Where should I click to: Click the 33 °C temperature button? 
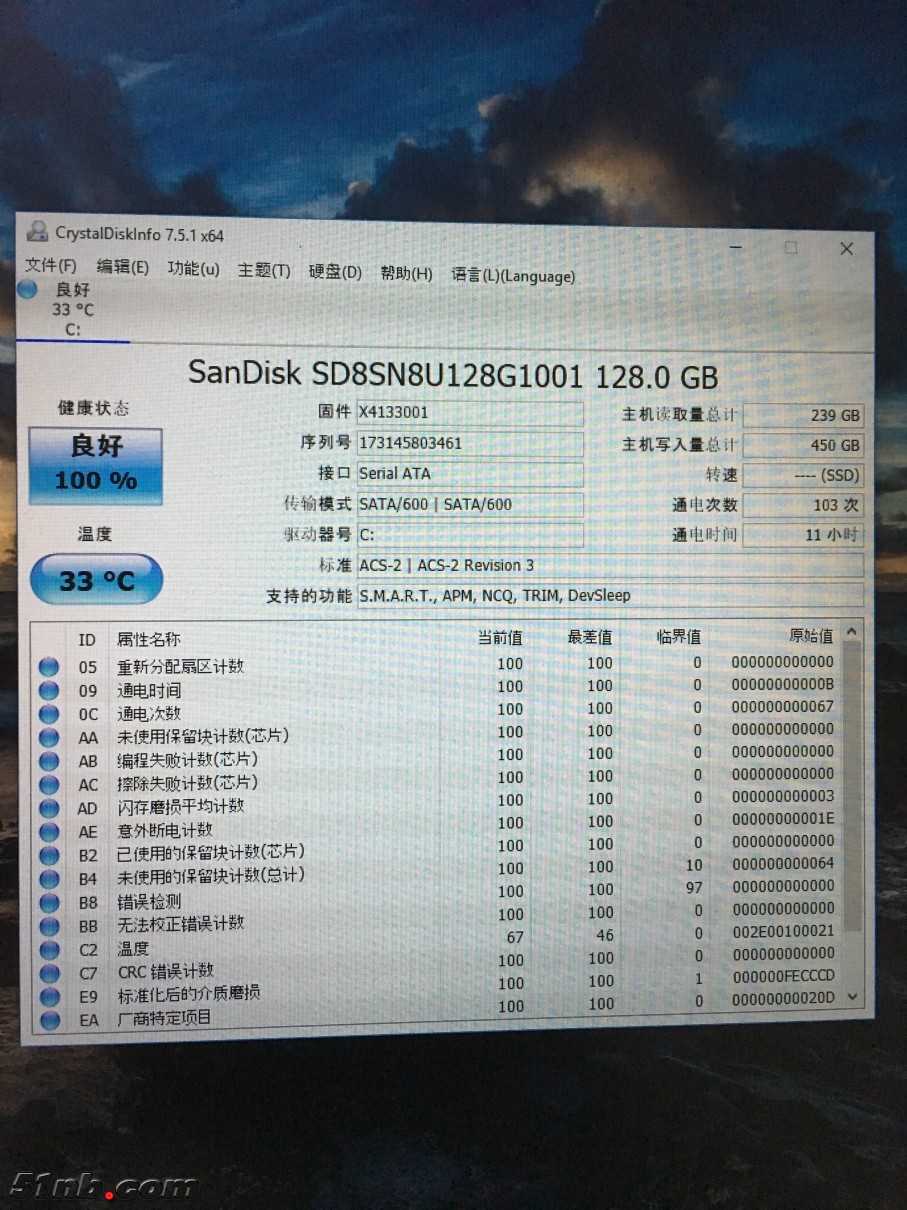click(96, 579)
